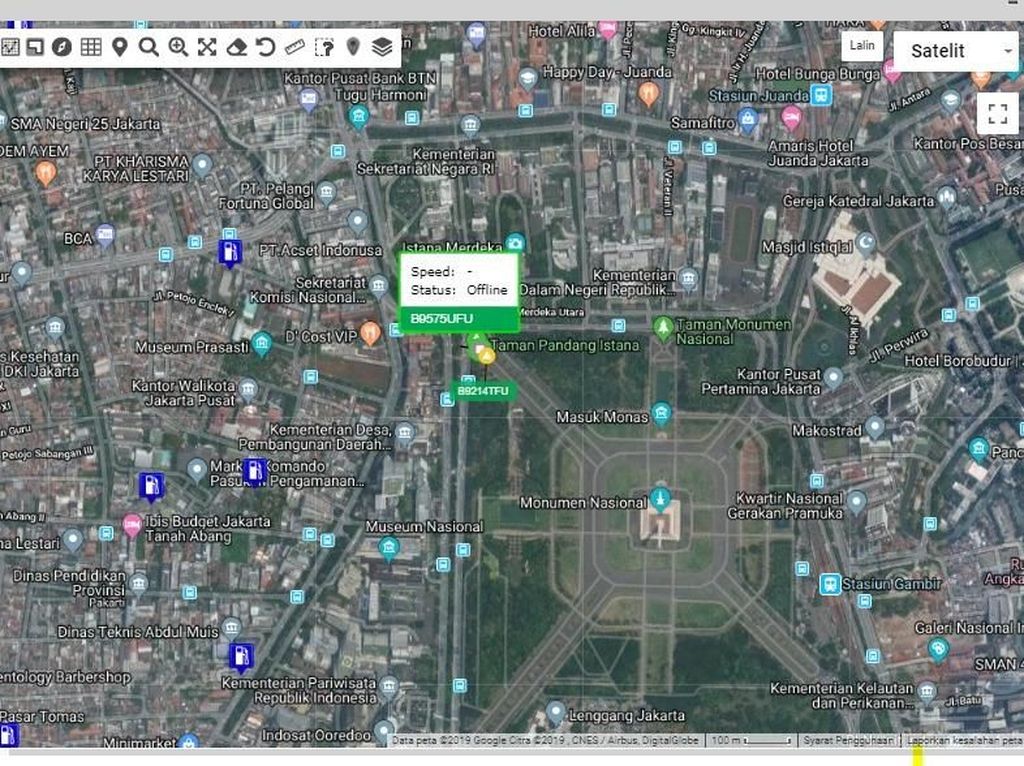This screenshot has height=766, width=1024.
Task: Click the fit-to-extent arrows icon
Action: pos(207,46)
